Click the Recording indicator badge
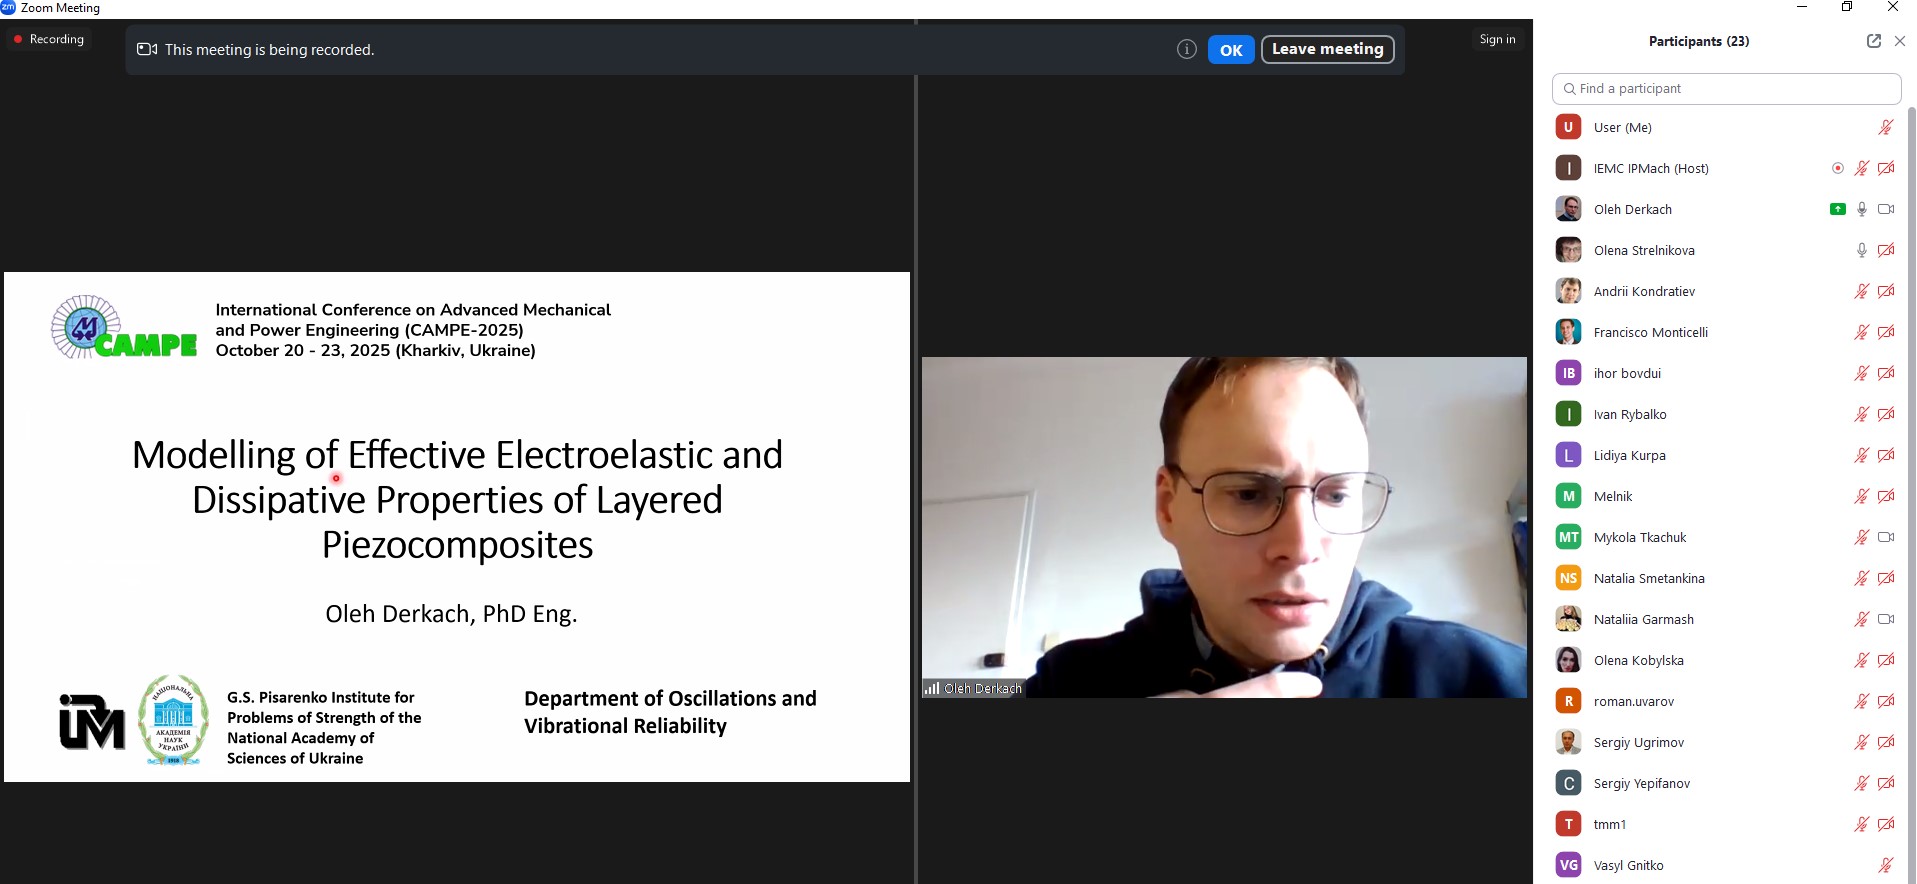Screen dimensions: 1917x884 [48, 39]
